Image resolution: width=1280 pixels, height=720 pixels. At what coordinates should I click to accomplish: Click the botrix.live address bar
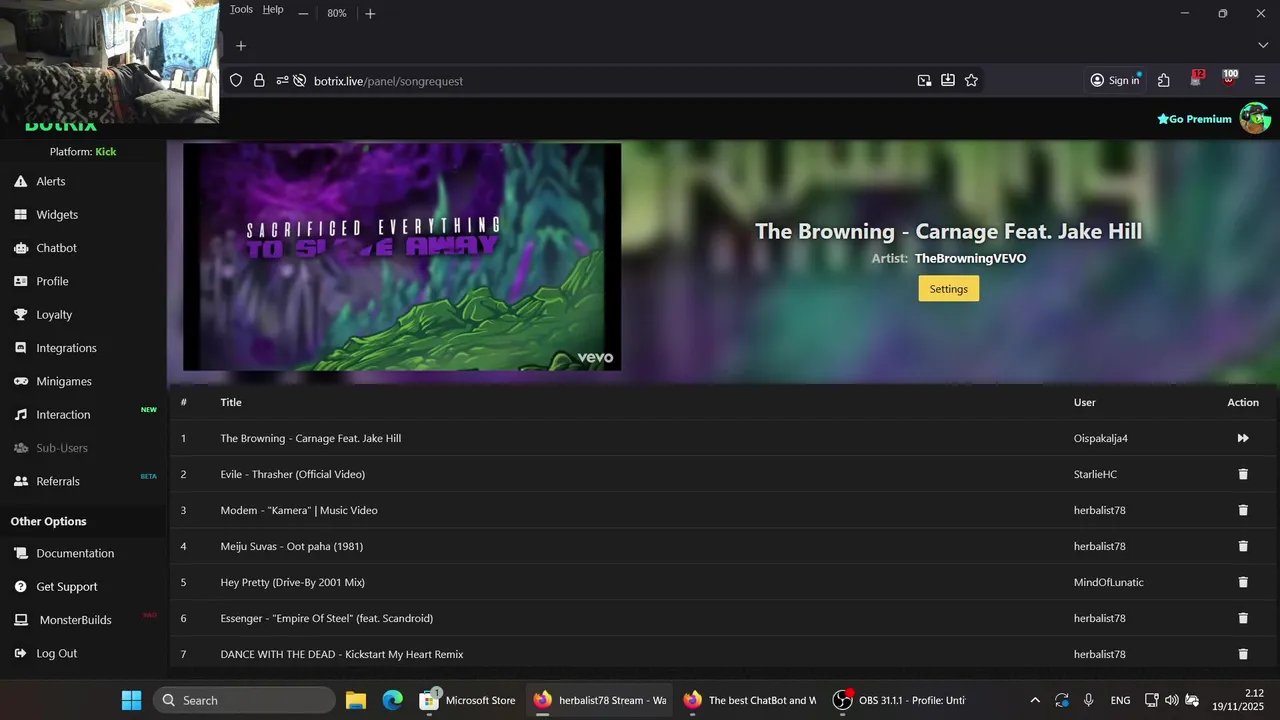[x=389, y=81]
